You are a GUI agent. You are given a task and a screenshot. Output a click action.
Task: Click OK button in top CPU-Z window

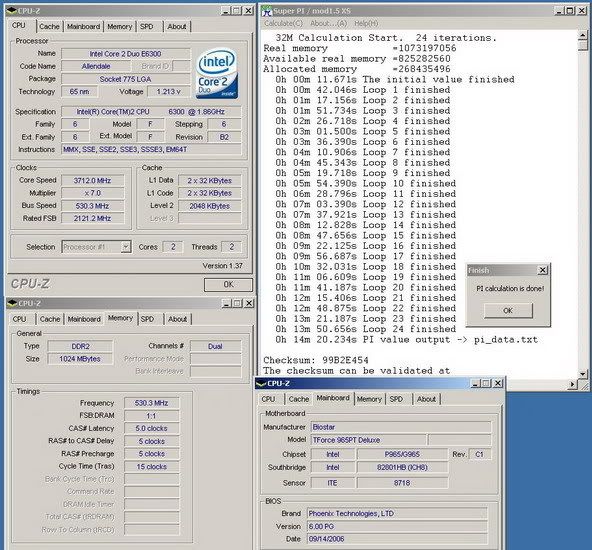coord(228,284)
